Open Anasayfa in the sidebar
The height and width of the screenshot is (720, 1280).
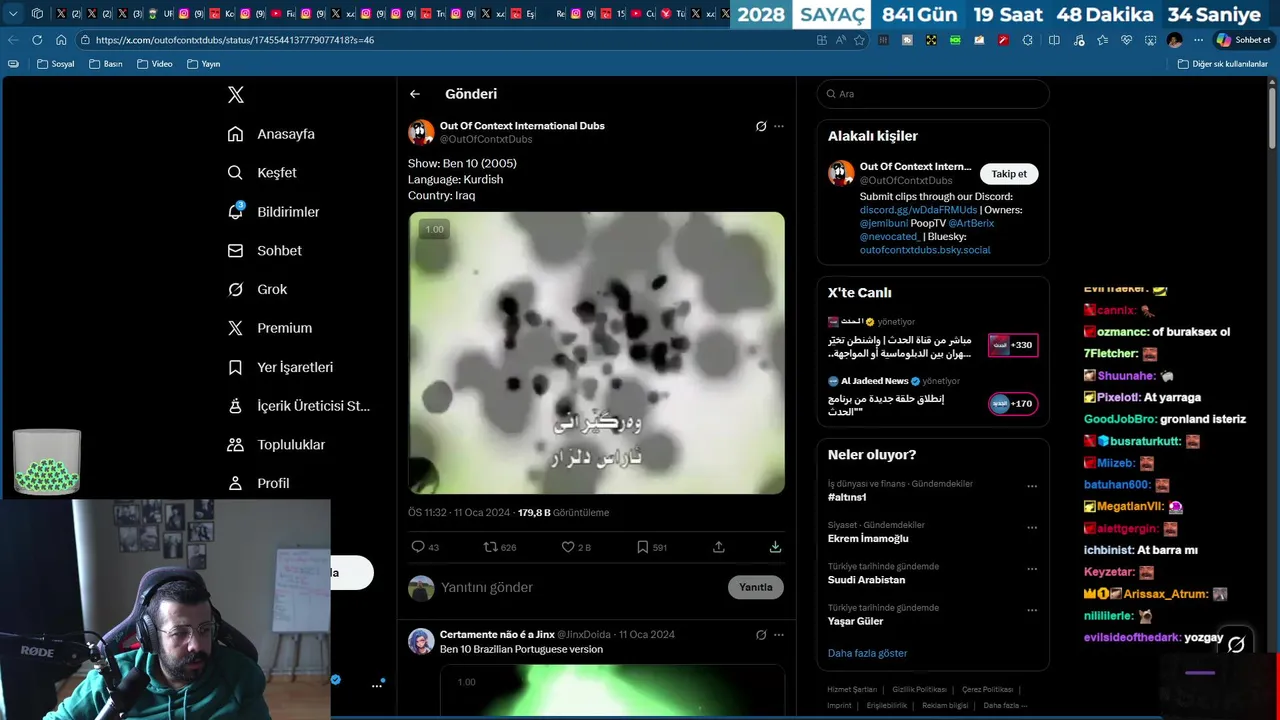[x=271, y=134]
